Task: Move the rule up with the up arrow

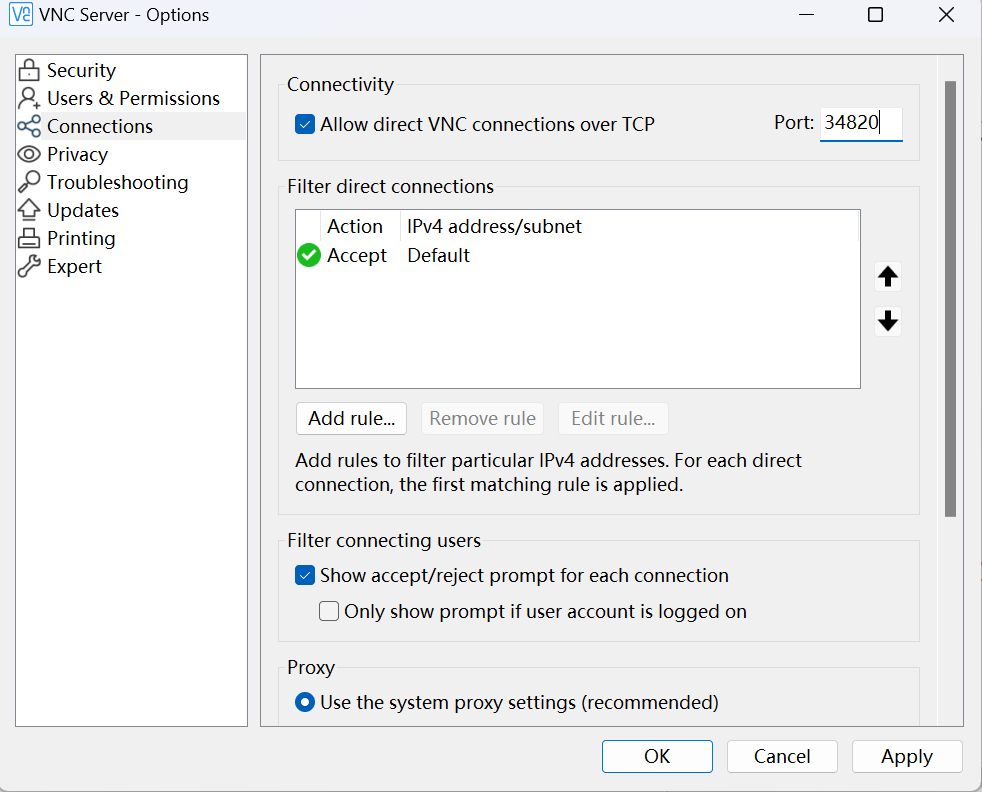Action: point(887,277)
